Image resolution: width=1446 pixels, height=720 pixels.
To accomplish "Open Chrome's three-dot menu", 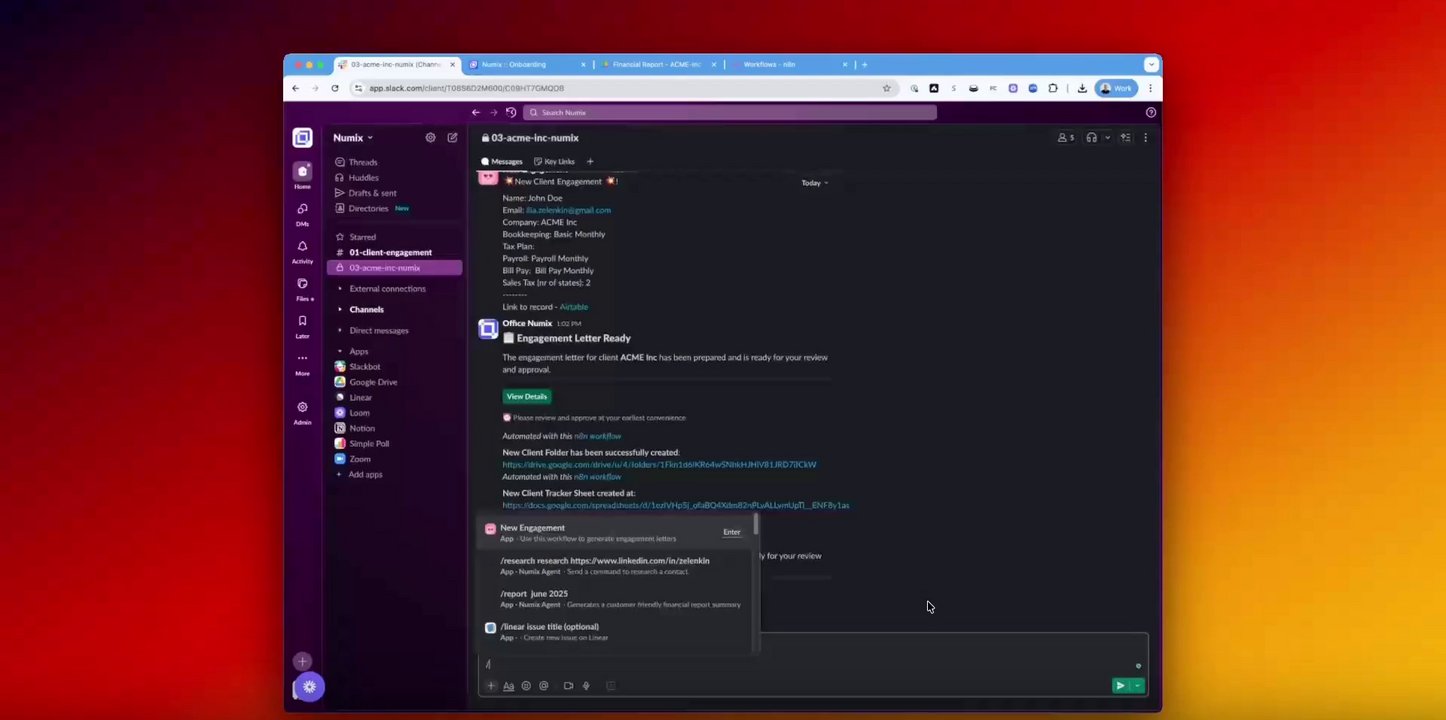I will coord(1150,88).
